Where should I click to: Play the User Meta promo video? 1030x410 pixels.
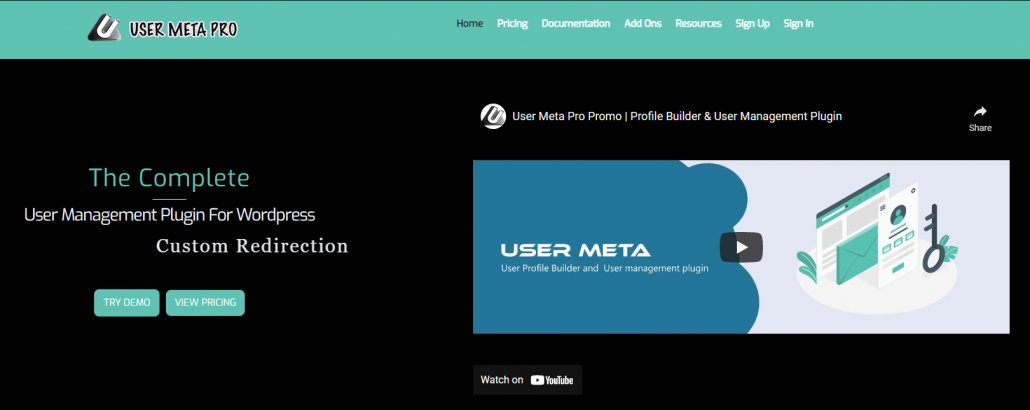pos(741,247)
